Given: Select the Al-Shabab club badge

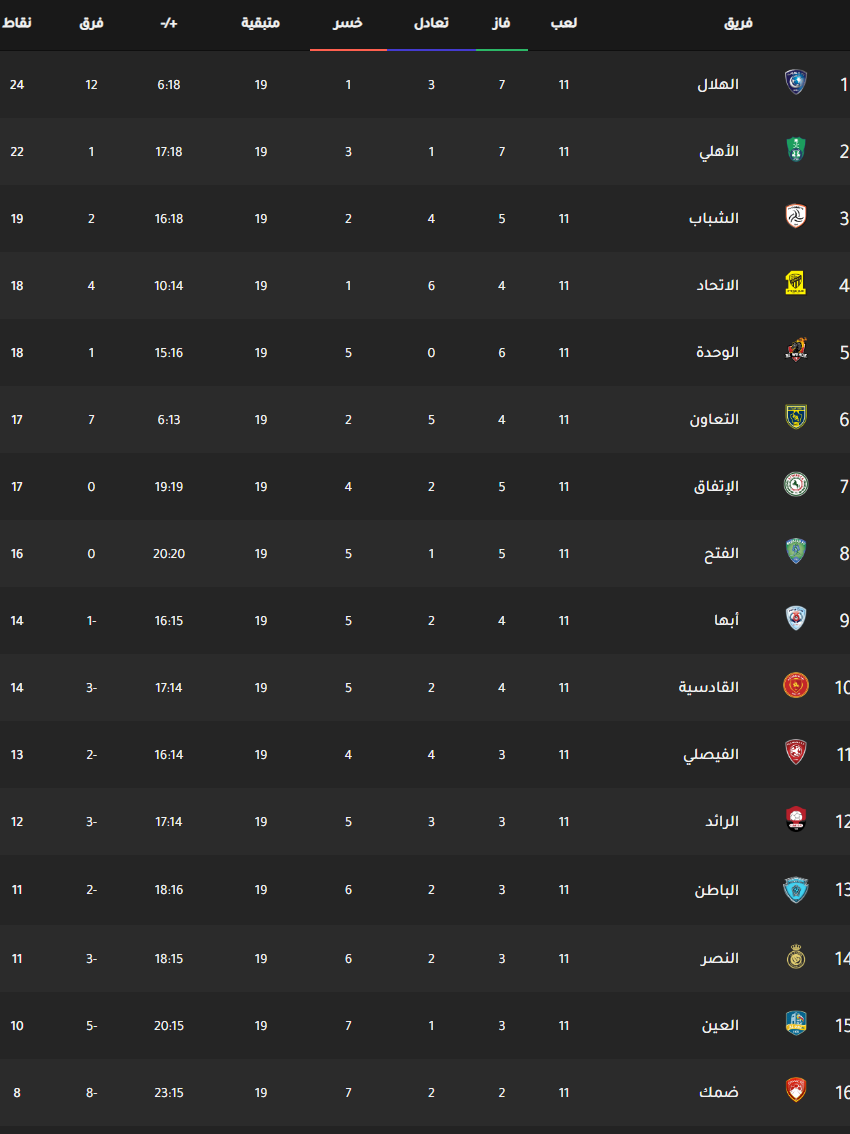Looking at the screenshot, I should 796,216.
